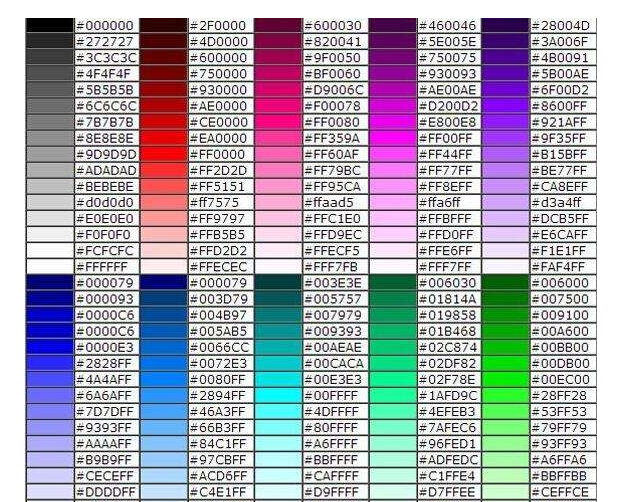Pick the cyan swatch beside #00FFFF
This screenshot has width=621, height=502.
tap(278, 396)
